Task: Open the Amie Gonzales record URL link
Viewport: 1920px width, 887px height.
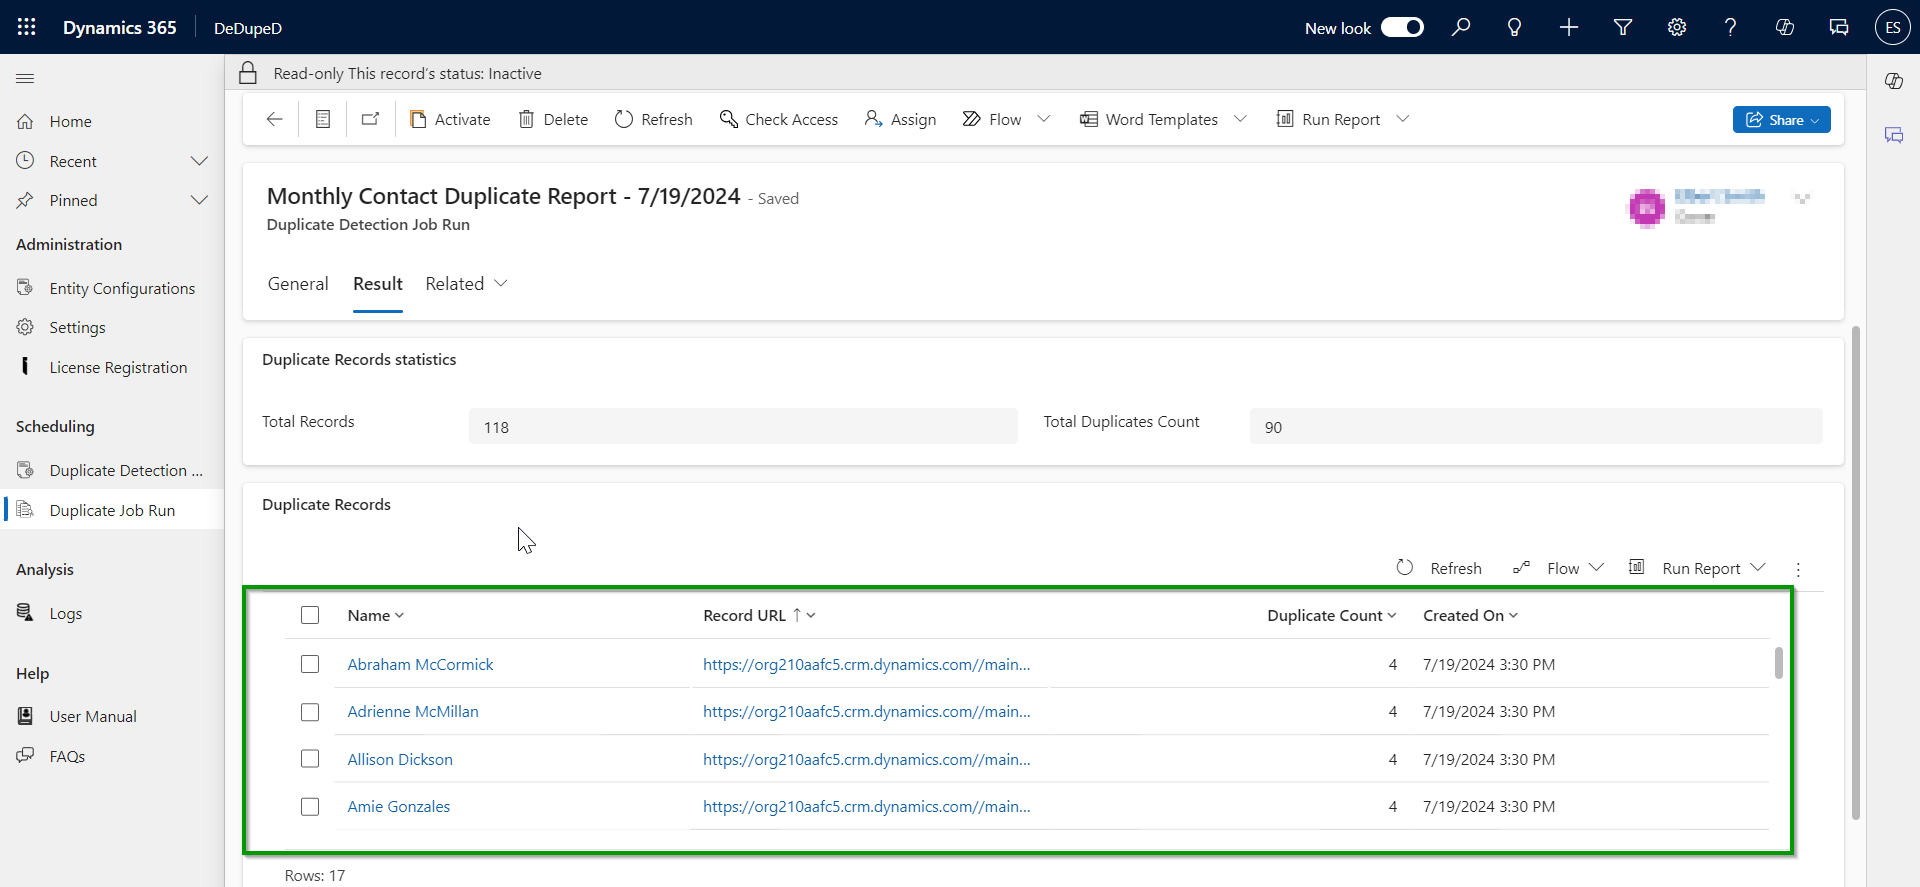Action: click(x=866, y=806)
